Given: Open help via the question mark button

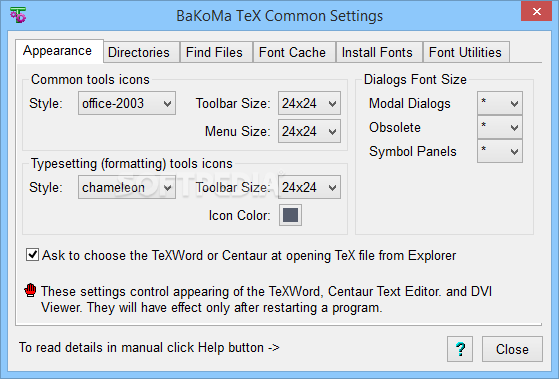Looking at the screenshot, I should tap(460, 349).
